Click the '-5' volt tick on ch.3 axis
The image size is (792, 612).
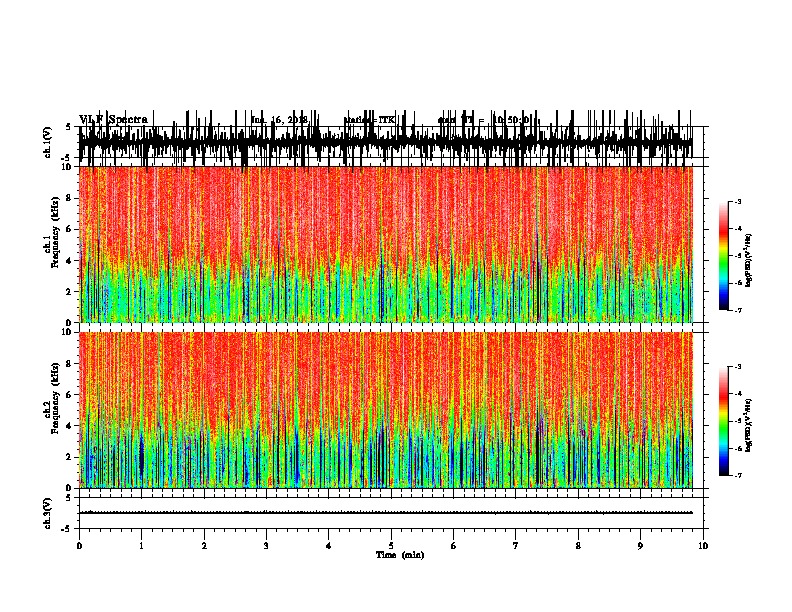coord(68,529)
